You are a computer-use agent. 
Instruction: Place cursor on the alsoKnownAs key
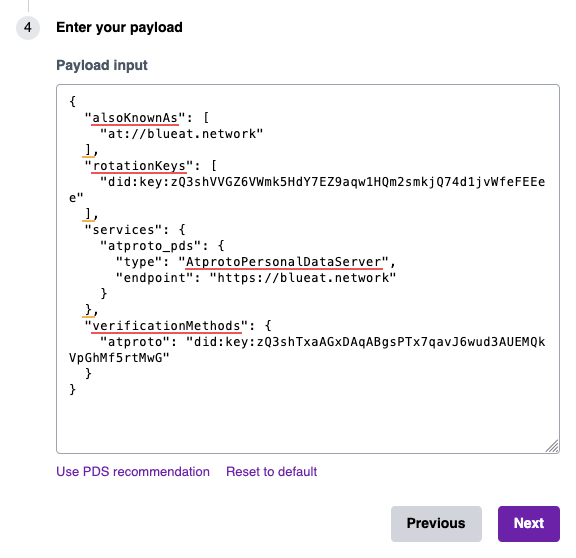(135, 118)
